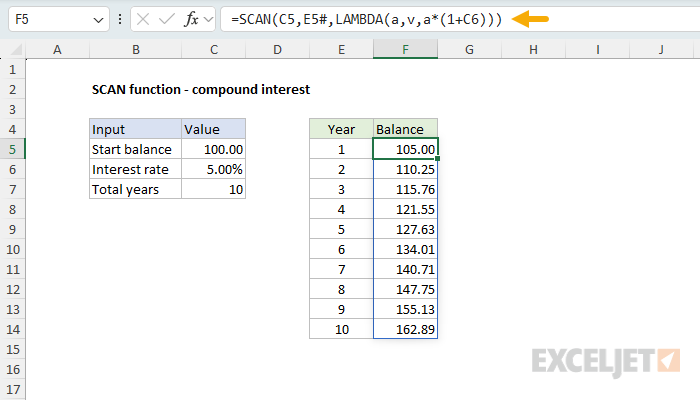This screenshot has width=700, height=400.
Task: Select row 5 header
Action: [12, 149]
